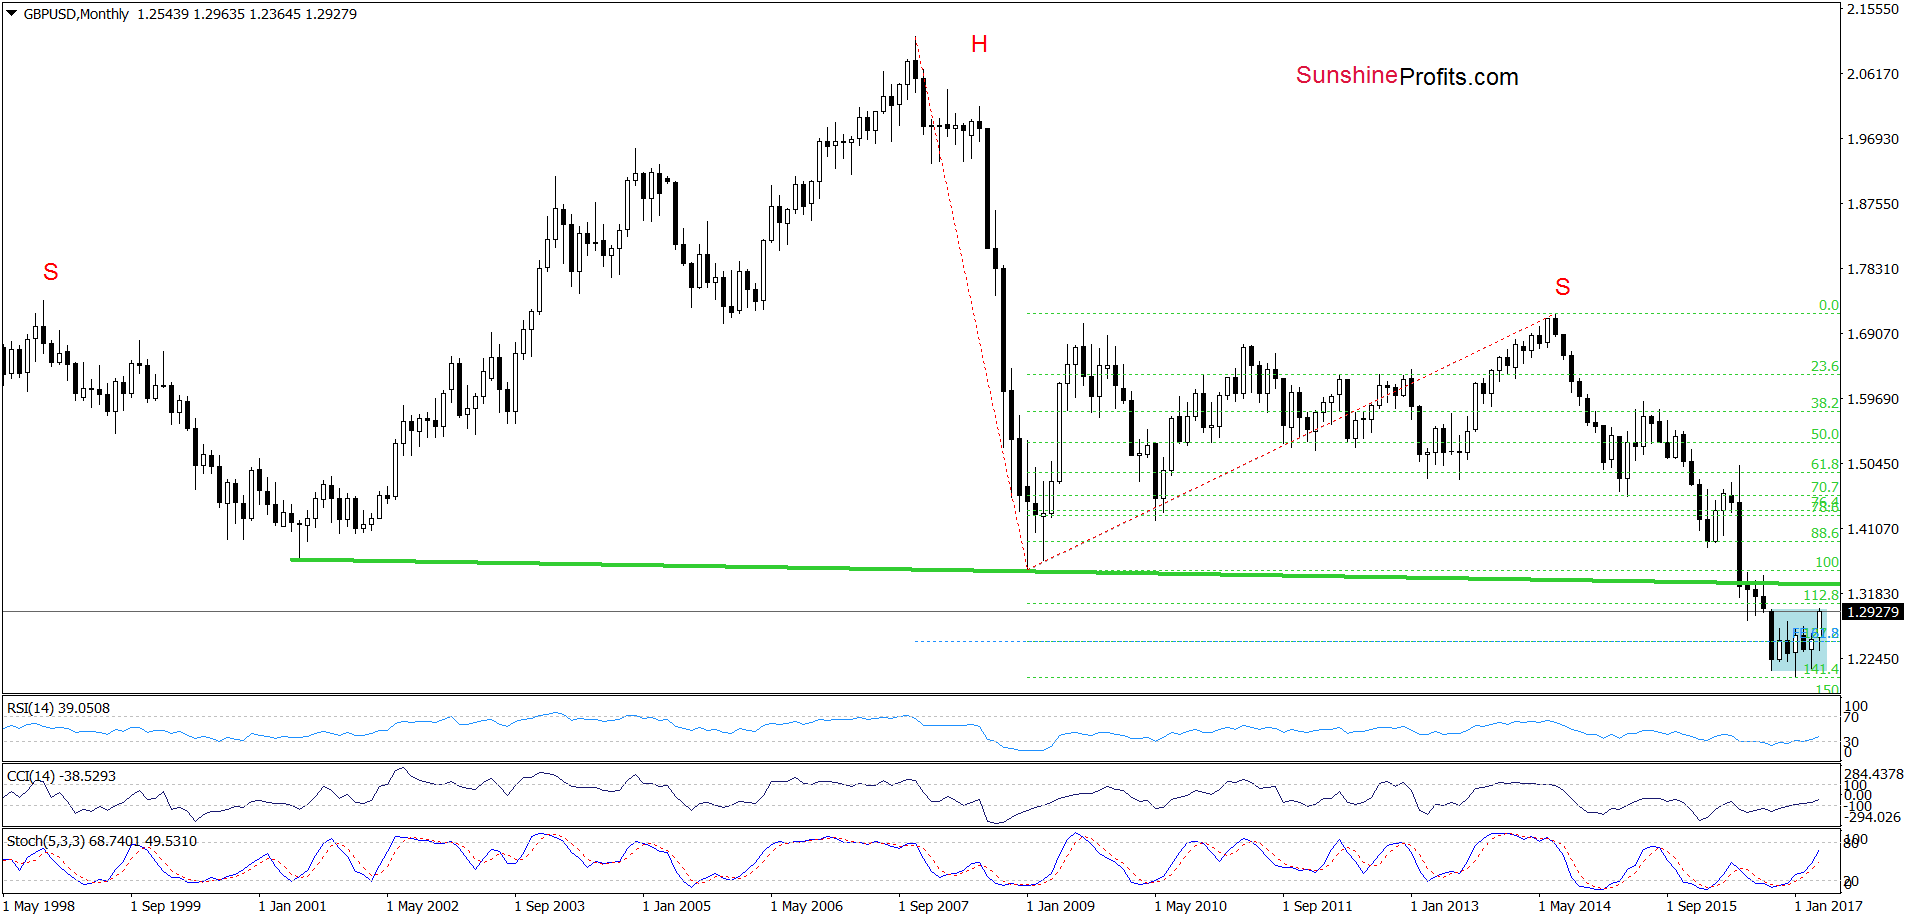Click the price scale value 1.87550
Screen dimensions: 1908x920
[x=1872, y=204]
